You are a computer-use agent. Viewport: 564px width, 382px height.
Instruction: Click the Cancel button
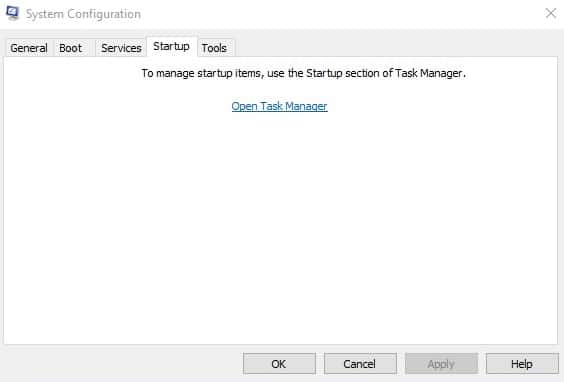pos(360,364)
